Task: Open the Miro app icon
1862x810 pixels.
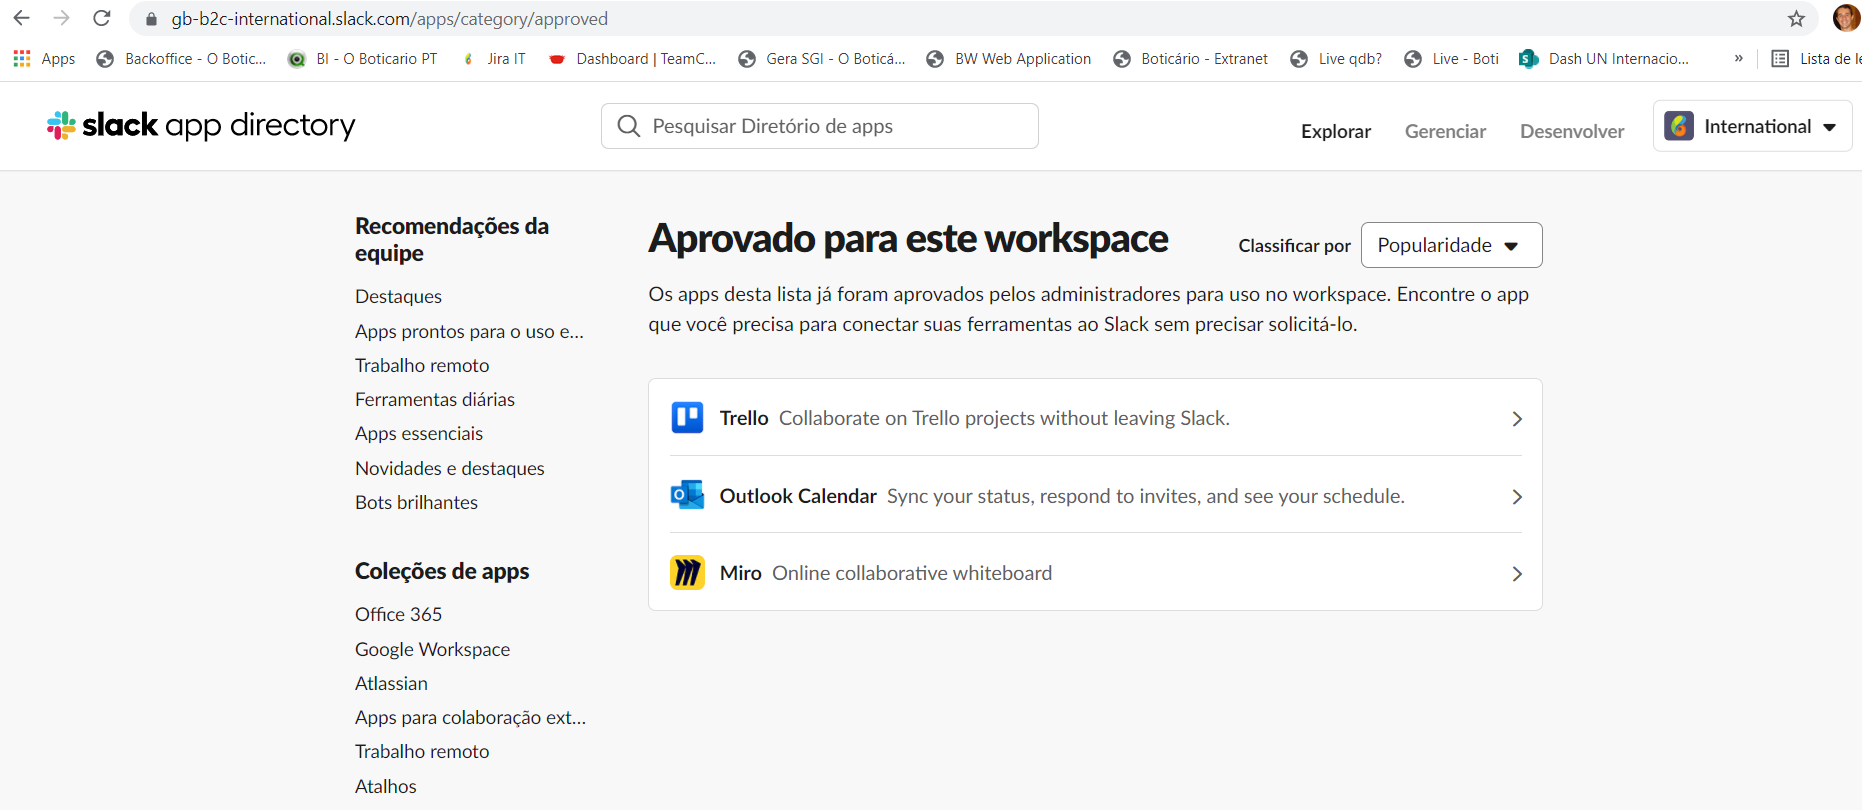Action: [x=687, y=573]
